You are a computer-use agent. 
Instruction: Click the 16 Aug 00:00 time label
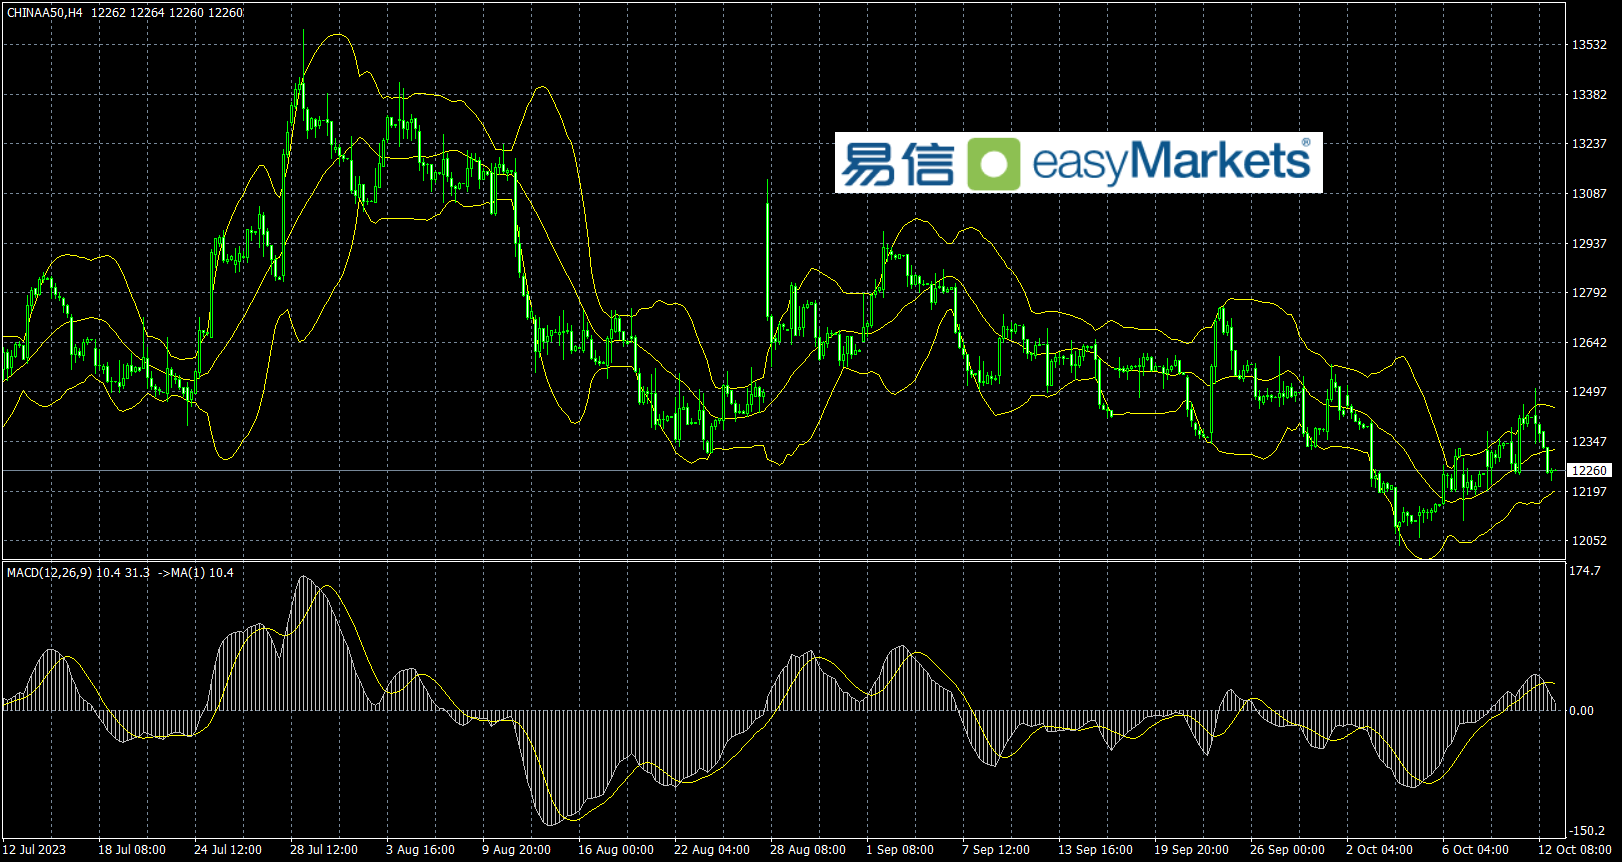616,850
